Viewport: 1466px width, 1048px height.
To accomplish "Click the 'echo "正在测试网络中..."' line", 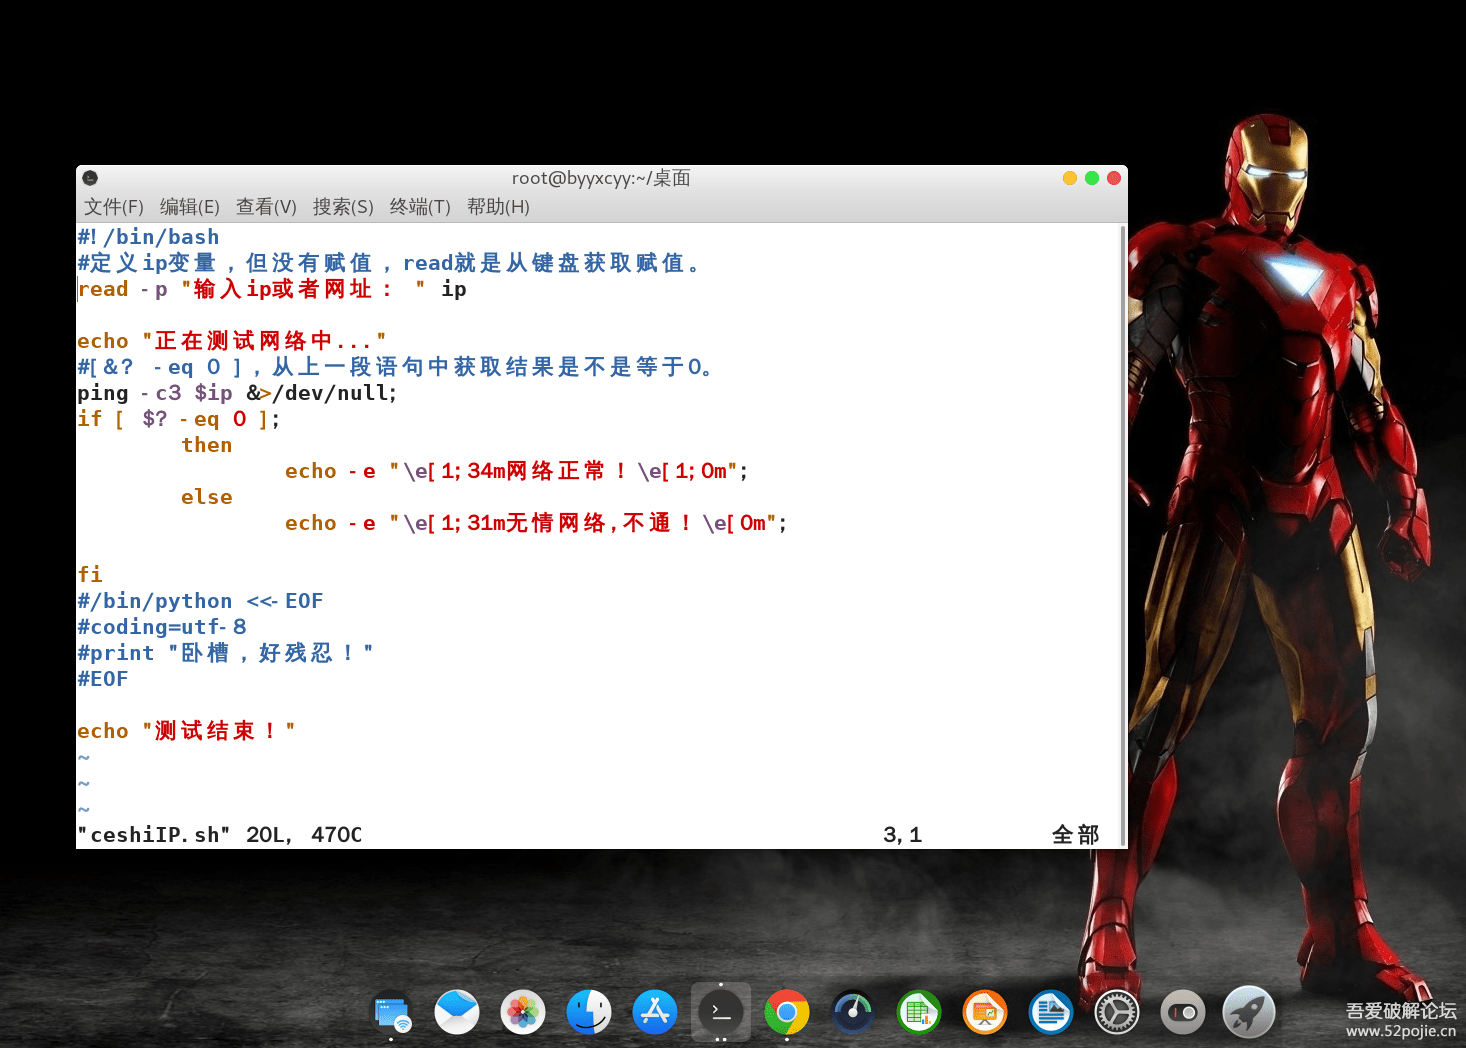I will coord(232,341).
